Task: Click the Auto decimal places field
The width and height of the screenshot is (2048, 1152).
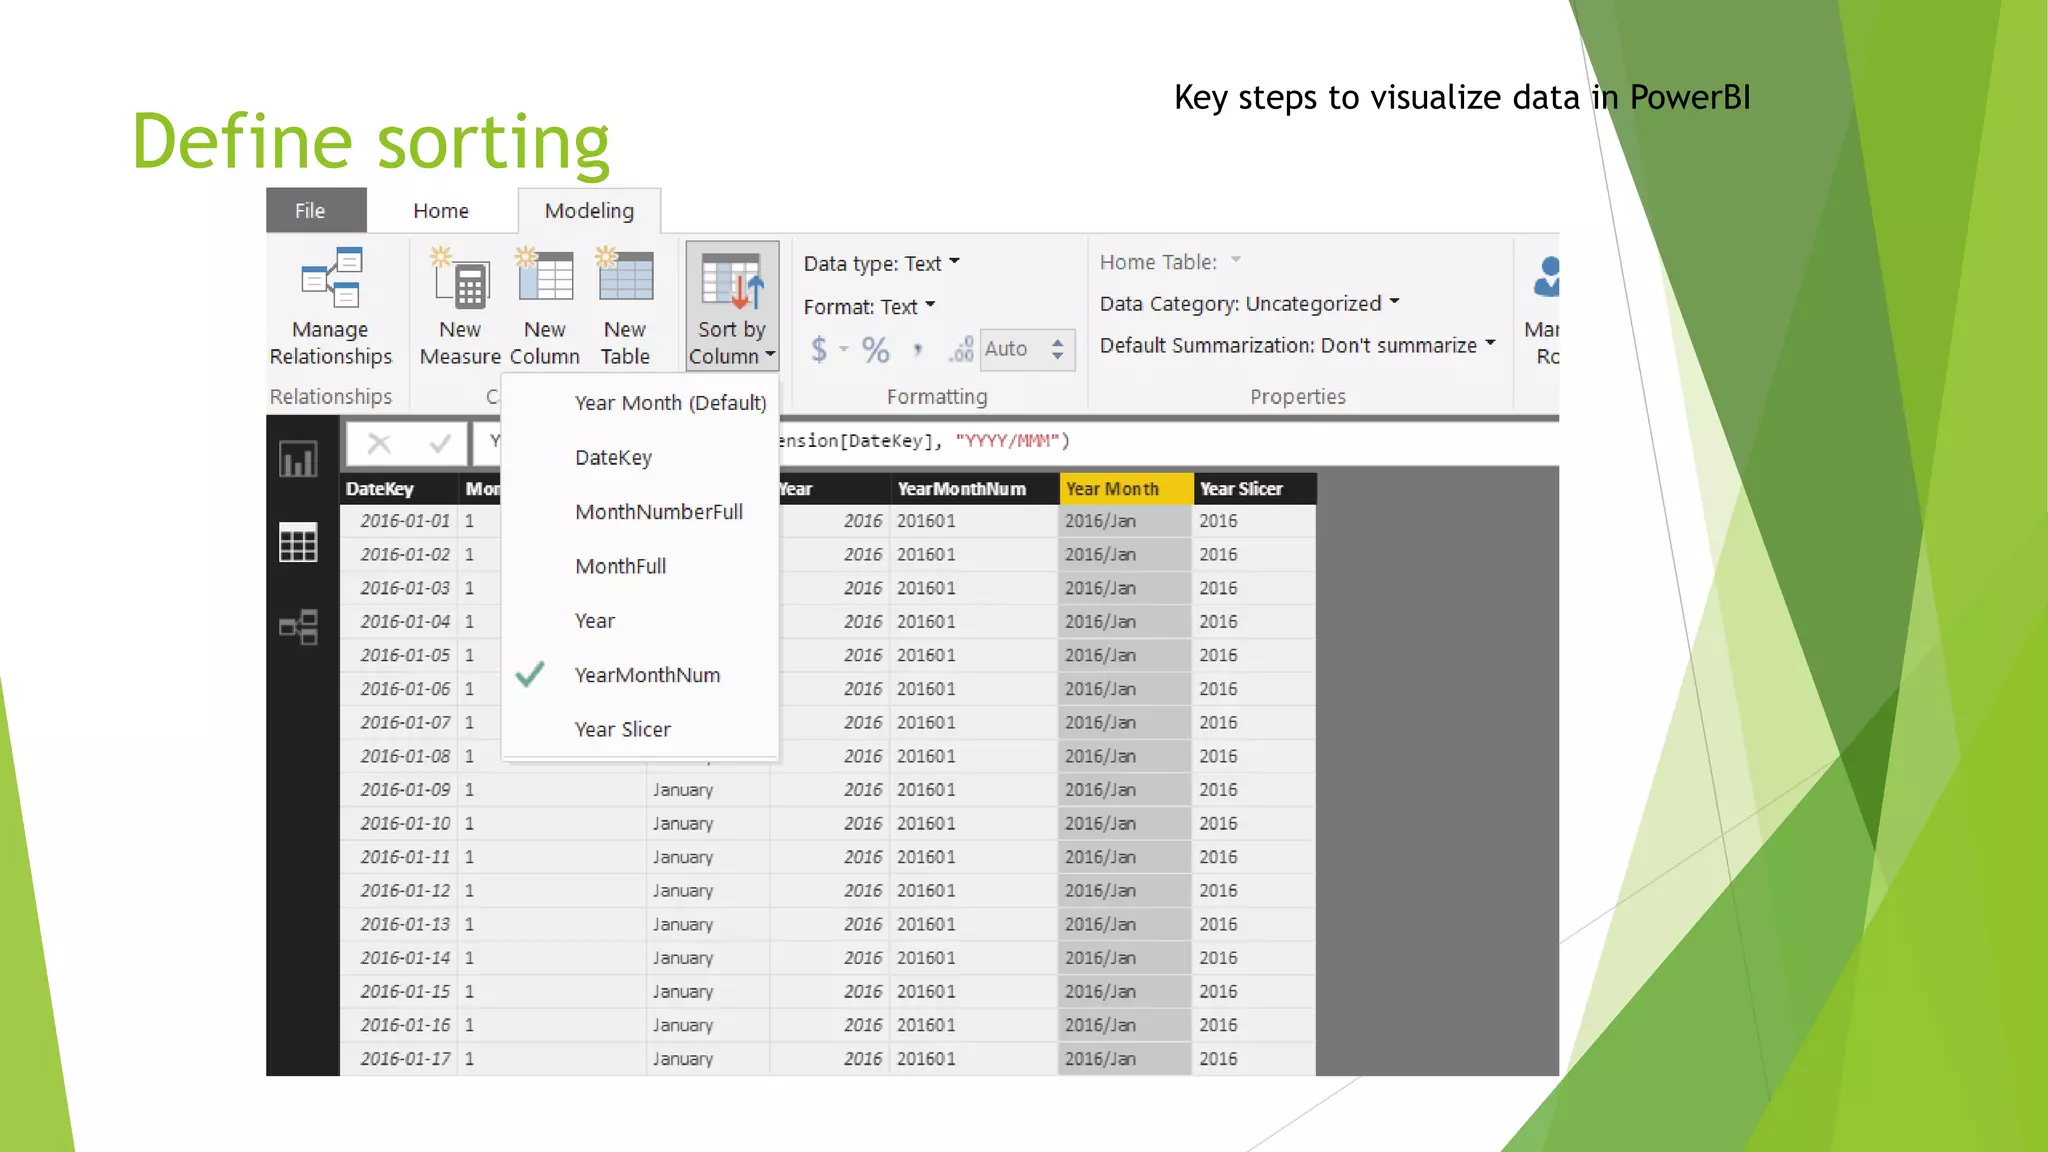Action: (x=1027, y=349)
